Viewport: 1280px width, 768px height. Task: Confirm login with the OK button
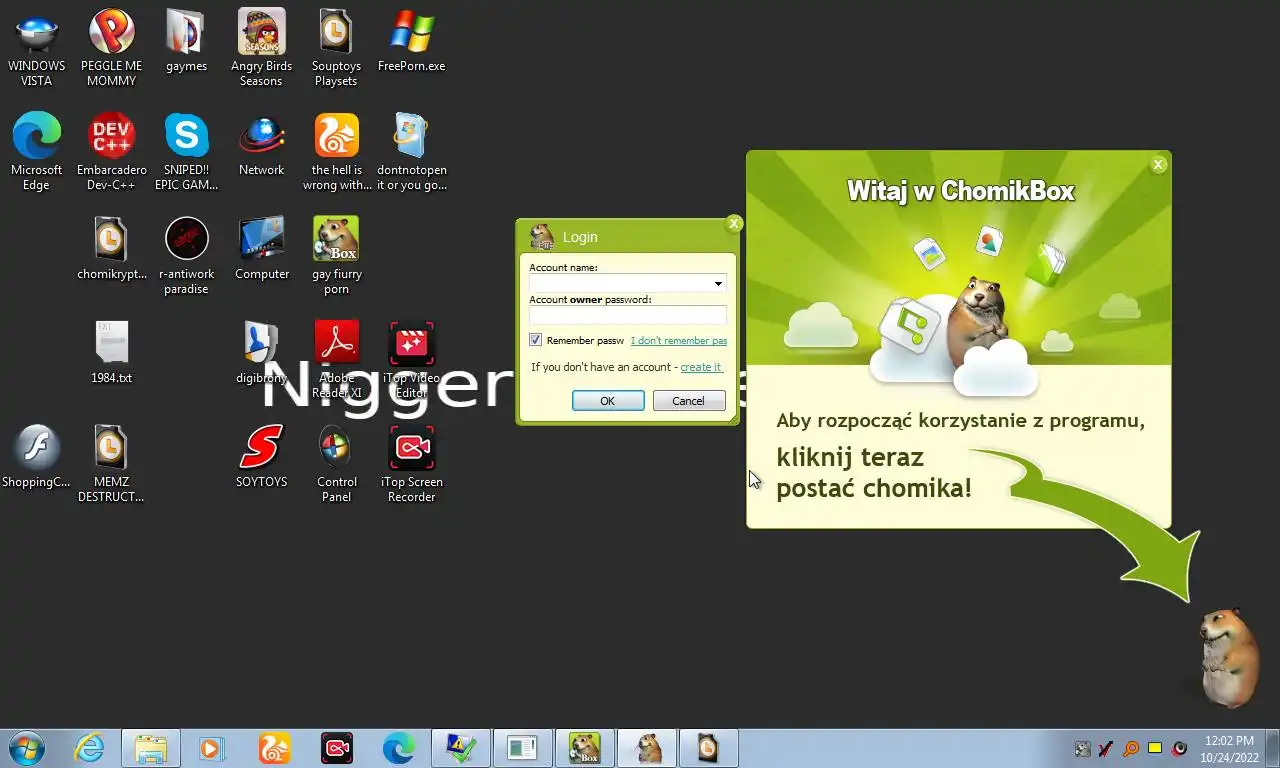click(608, 400)
